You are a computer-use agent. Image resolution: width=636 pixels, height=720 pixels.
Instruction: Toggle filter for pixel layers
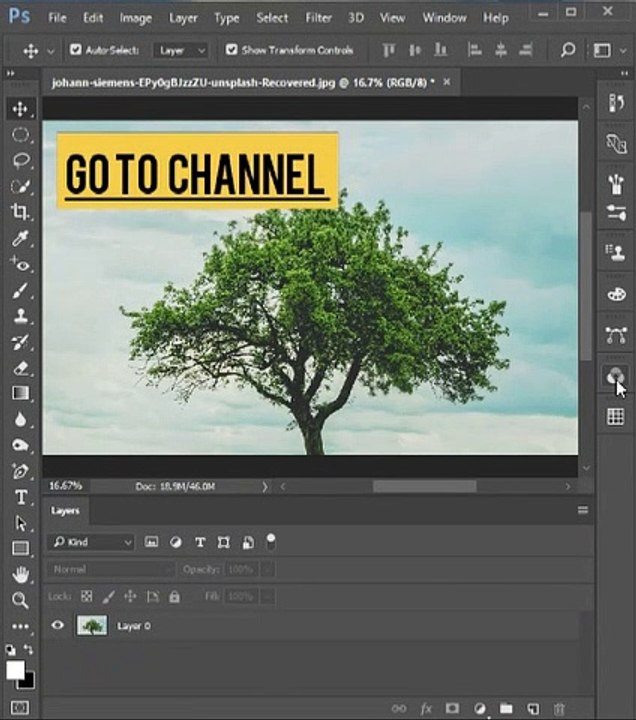(x=151, y=542)
